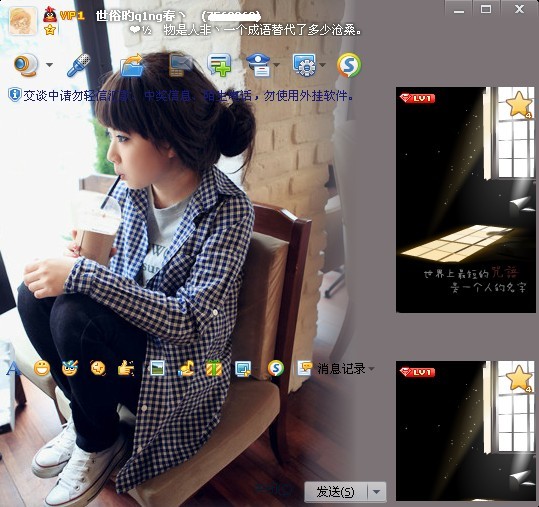Viewport: 539px width, 507px height.
Task: Click the lower QQ show image thumbnail
Action: tap(465, 431)
